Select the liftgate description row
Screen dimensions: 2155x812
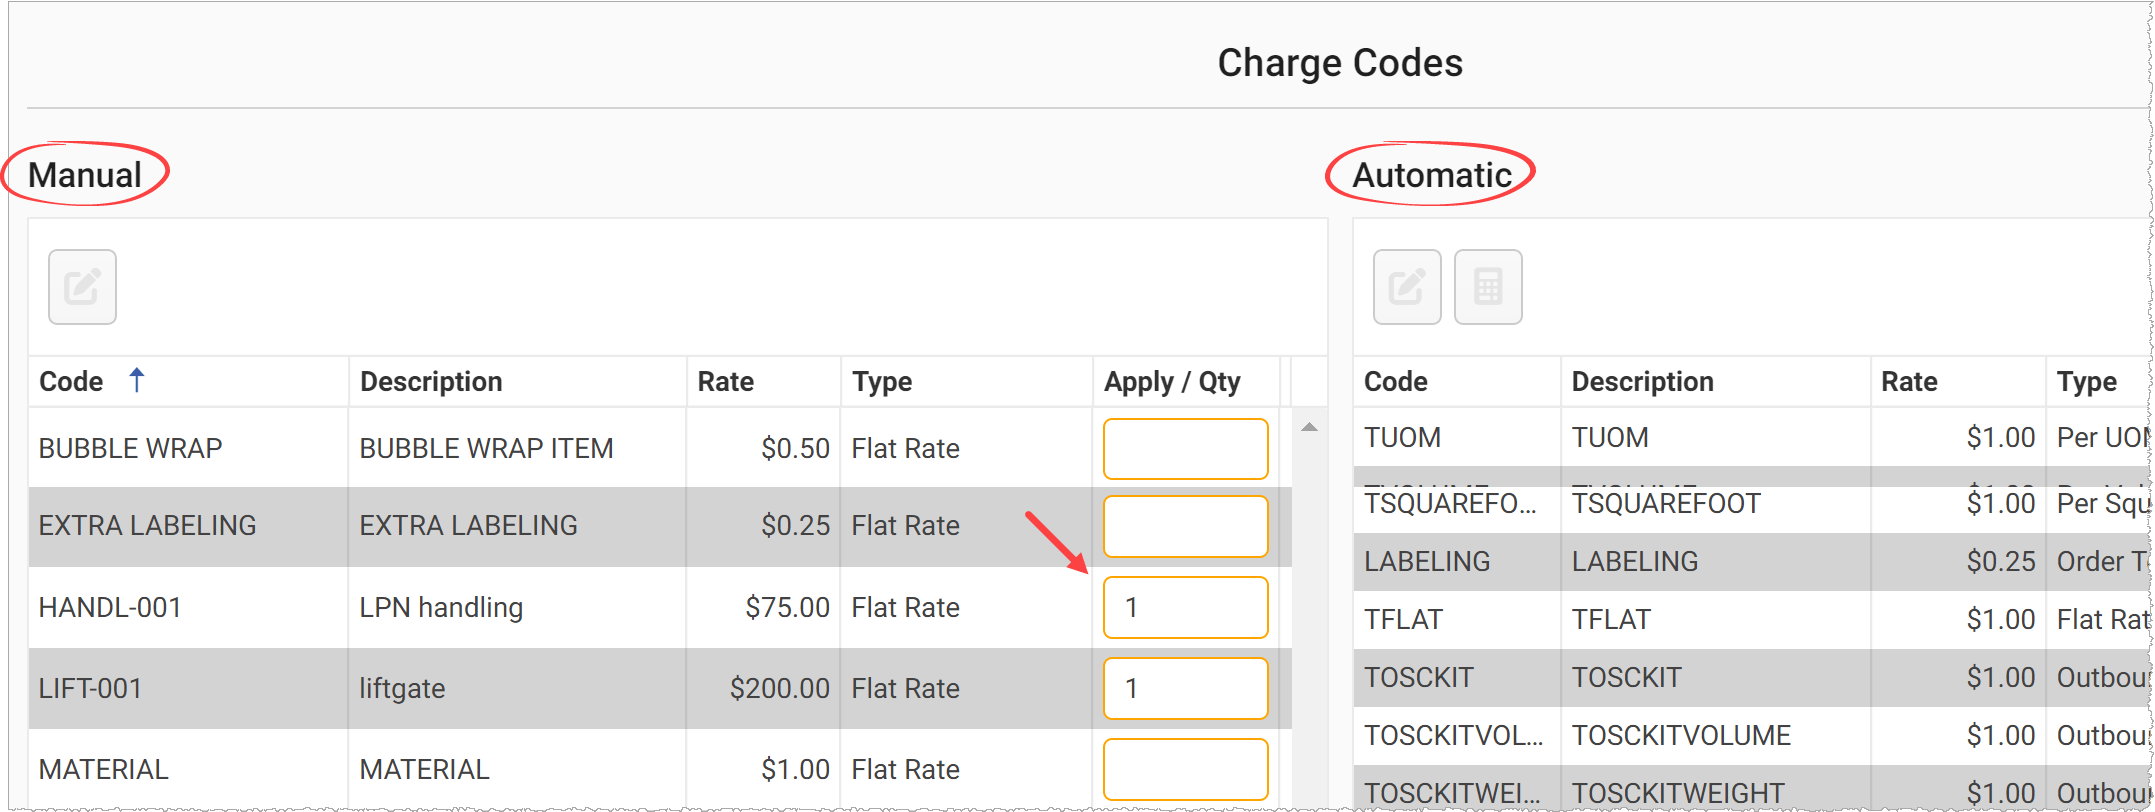[x=402, y=689]
